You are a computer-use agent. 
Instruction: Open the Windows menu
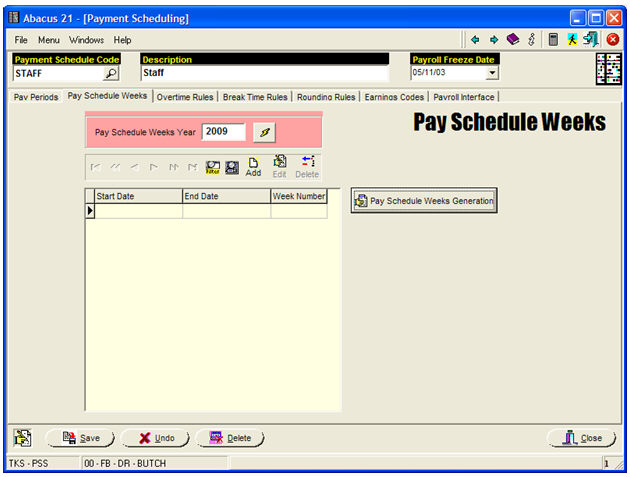86,40
